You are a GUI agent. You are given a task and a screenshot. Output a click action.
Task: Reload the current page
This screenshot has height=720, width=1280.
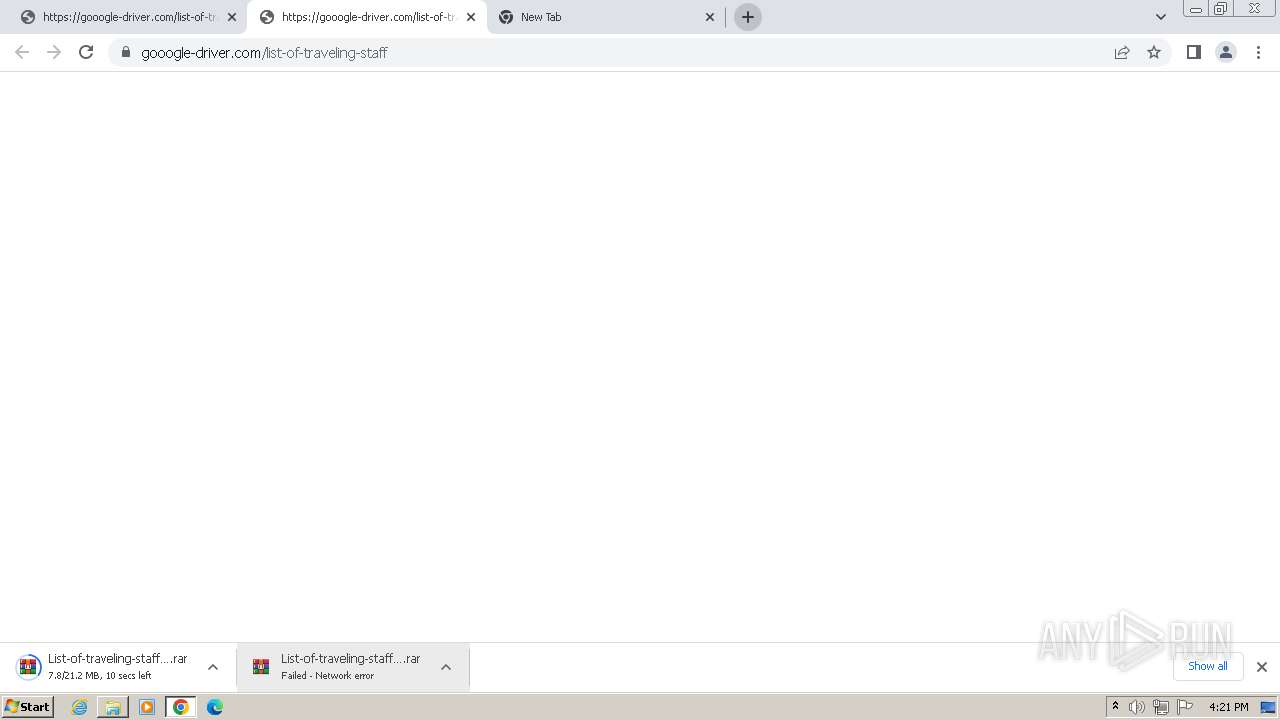86,52
